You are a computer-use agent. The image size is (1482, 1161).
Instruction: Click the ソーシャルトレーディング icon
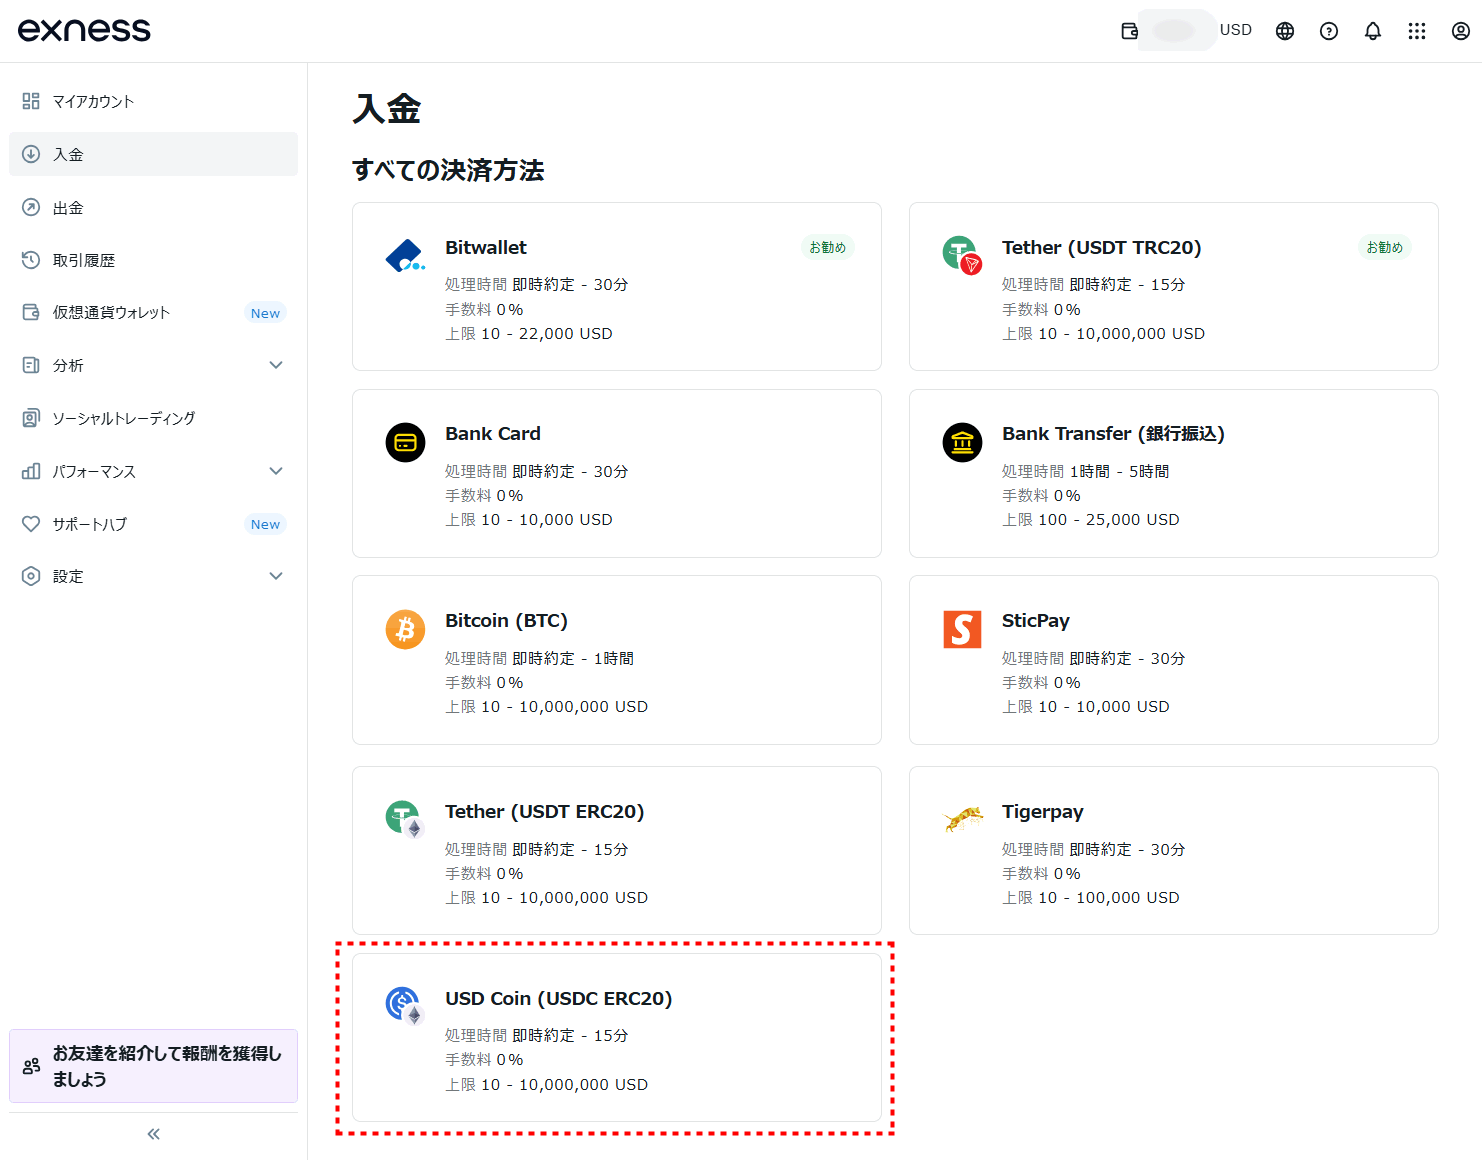click(x=31, y=418)
